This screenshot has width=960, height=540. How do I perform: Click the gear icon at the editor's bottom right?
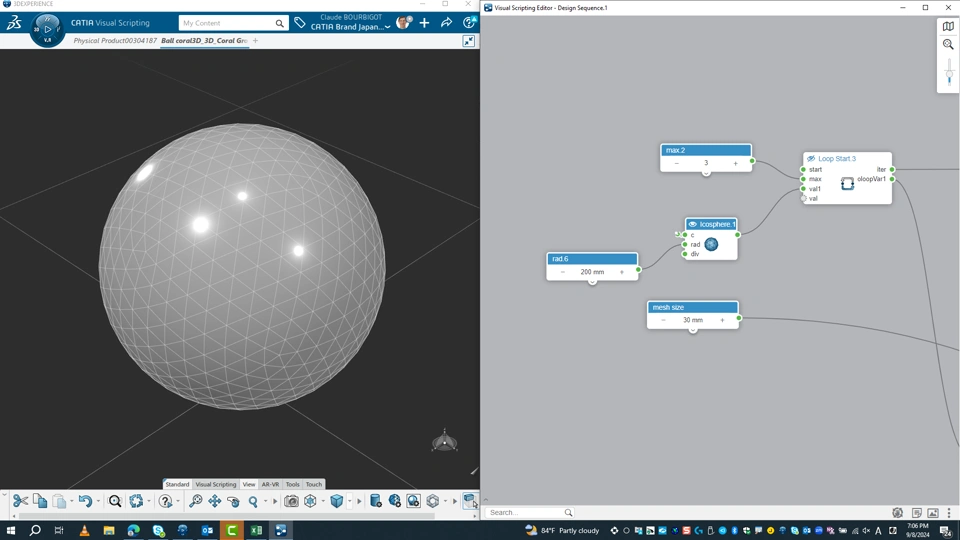click(898, 513)
